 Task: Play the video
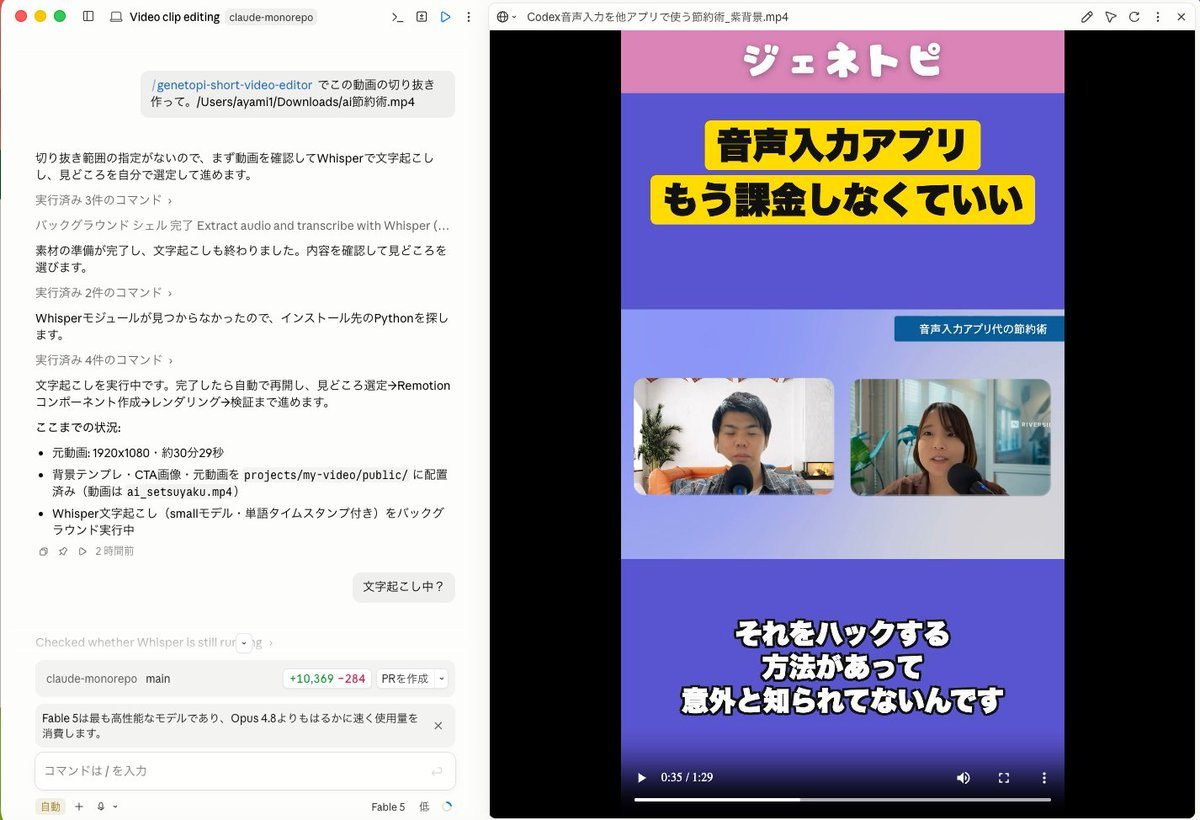click(641, 777)
